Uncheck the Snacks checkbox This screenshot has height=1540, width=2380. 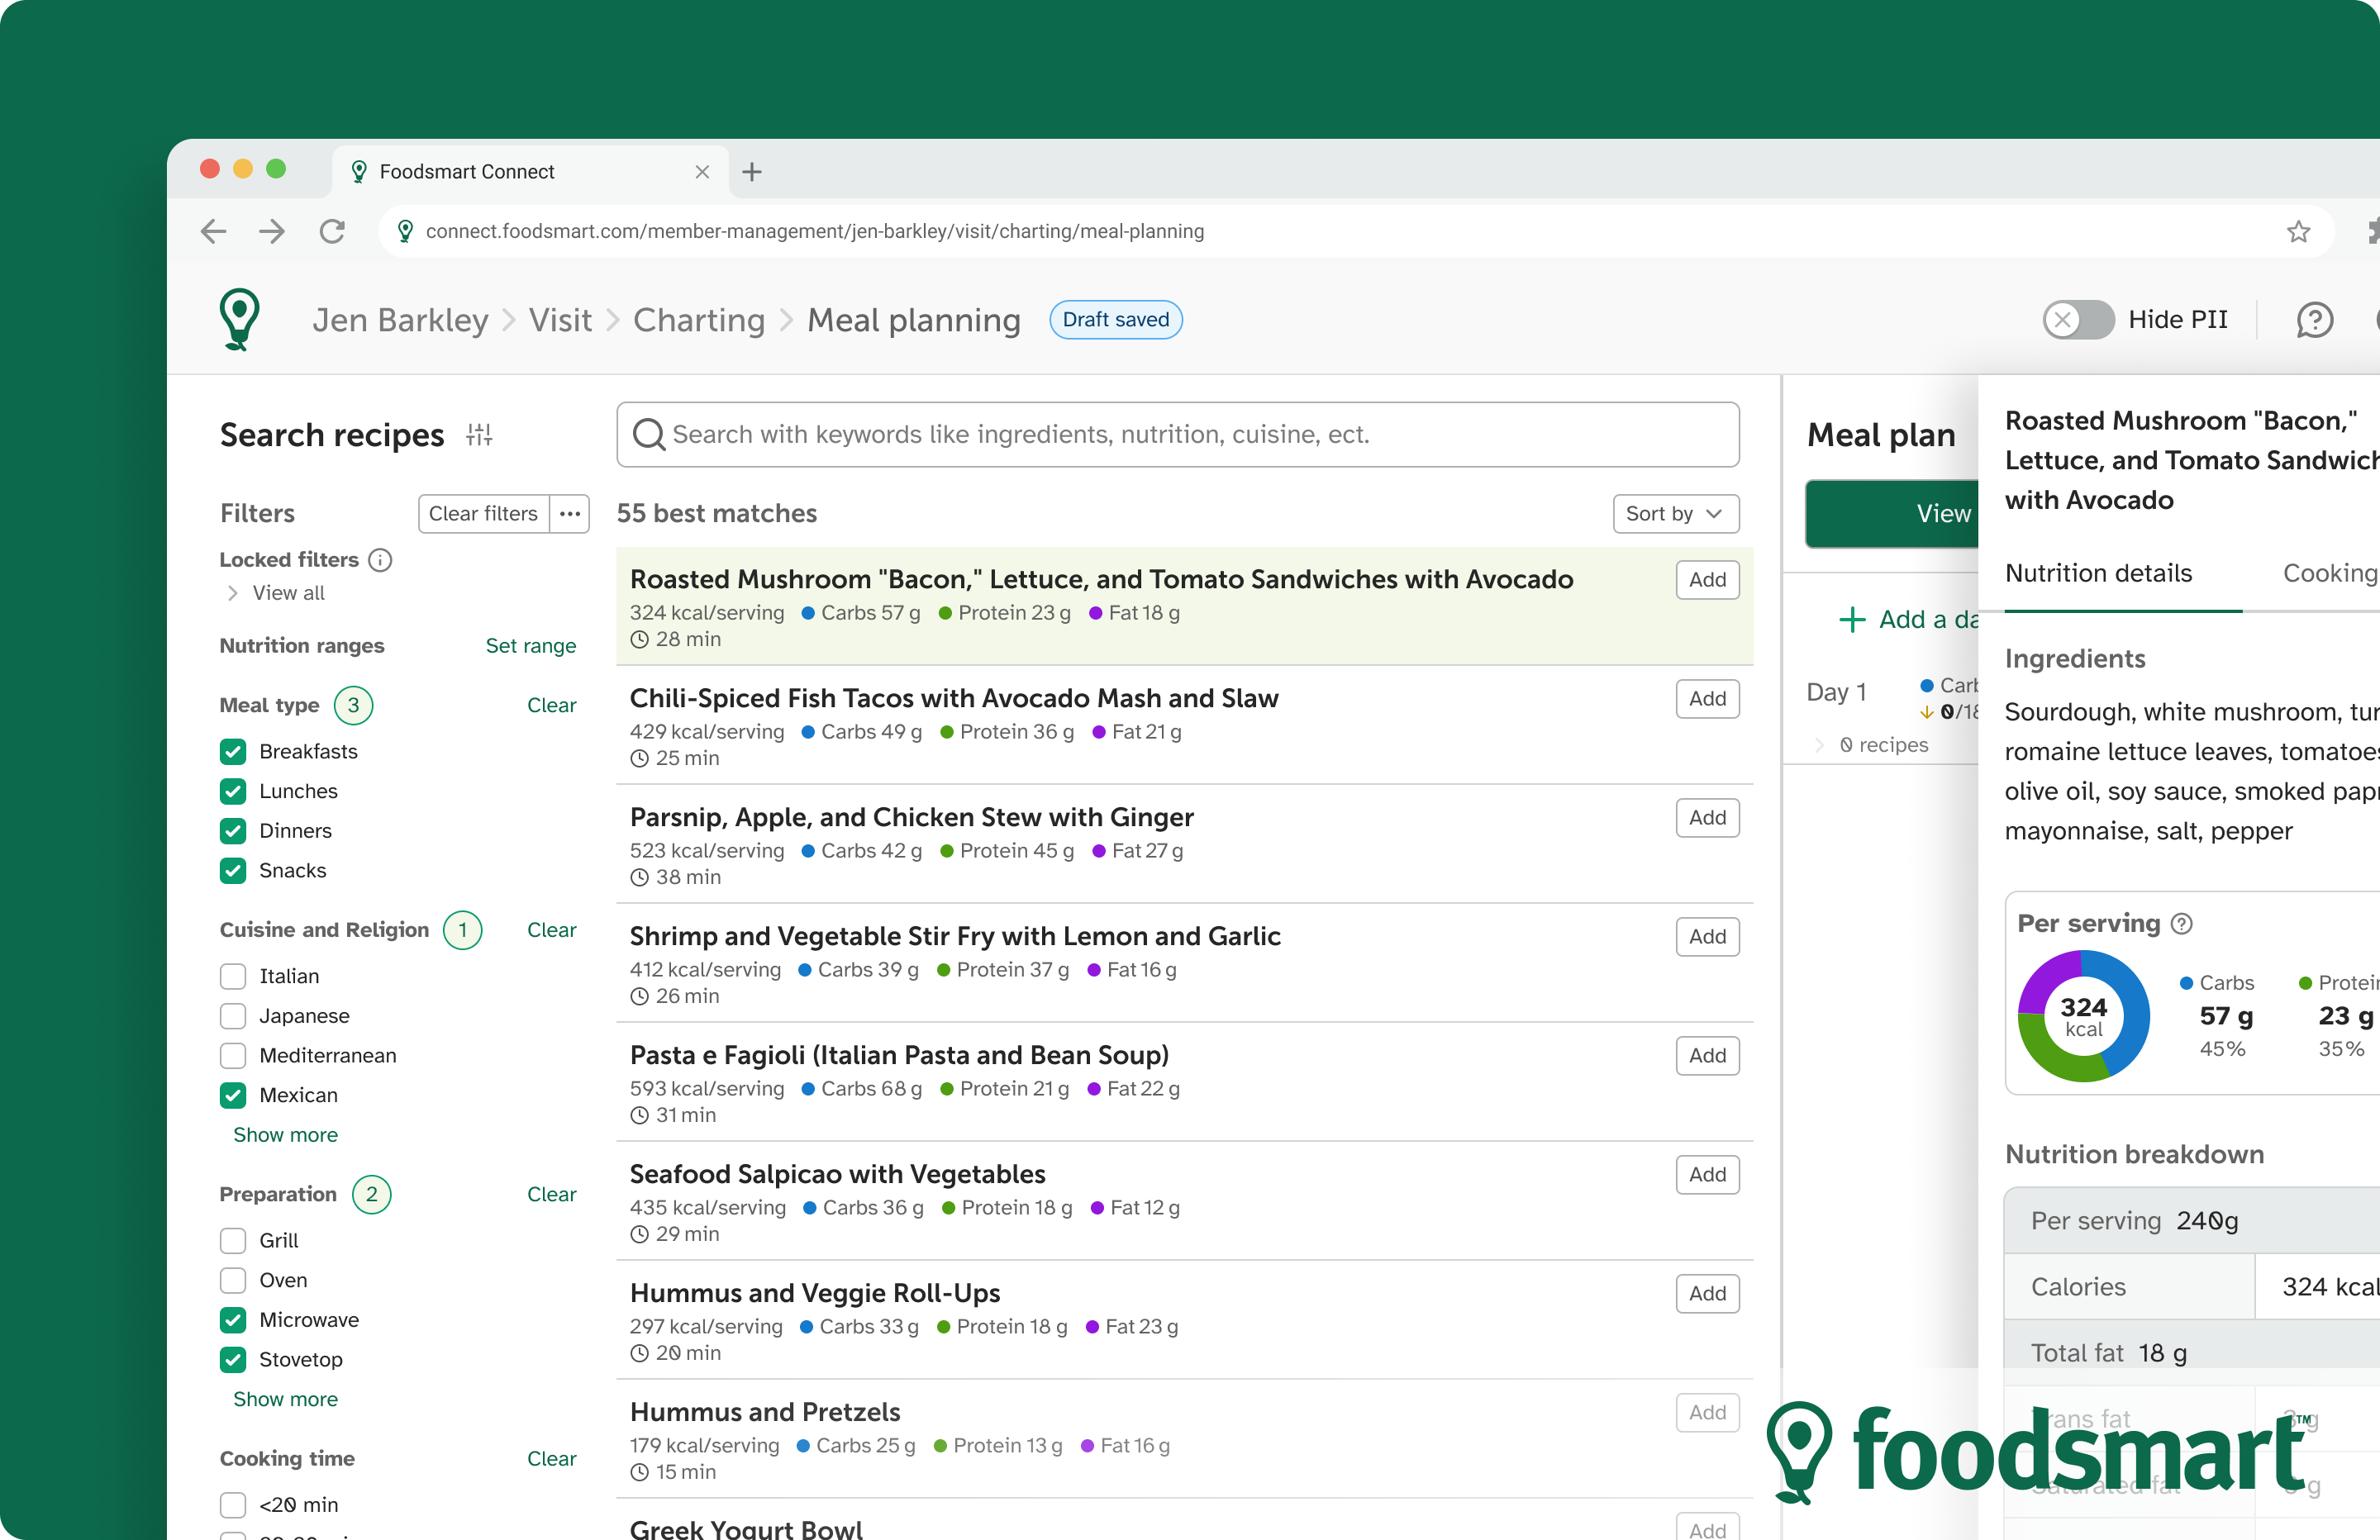[233, 871]
